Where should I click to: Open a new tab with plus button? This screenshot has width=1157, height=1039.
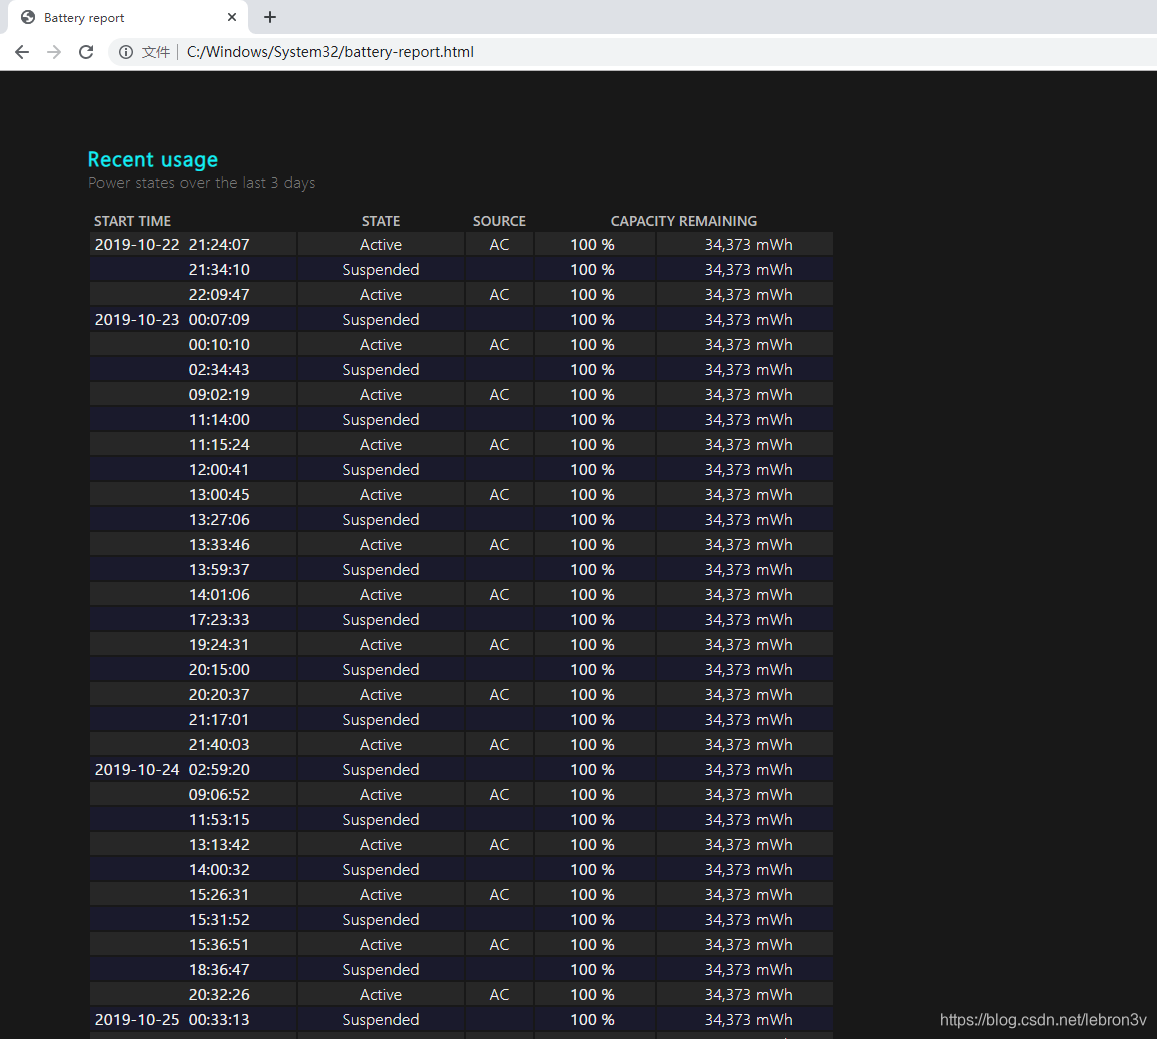[270, 17]
